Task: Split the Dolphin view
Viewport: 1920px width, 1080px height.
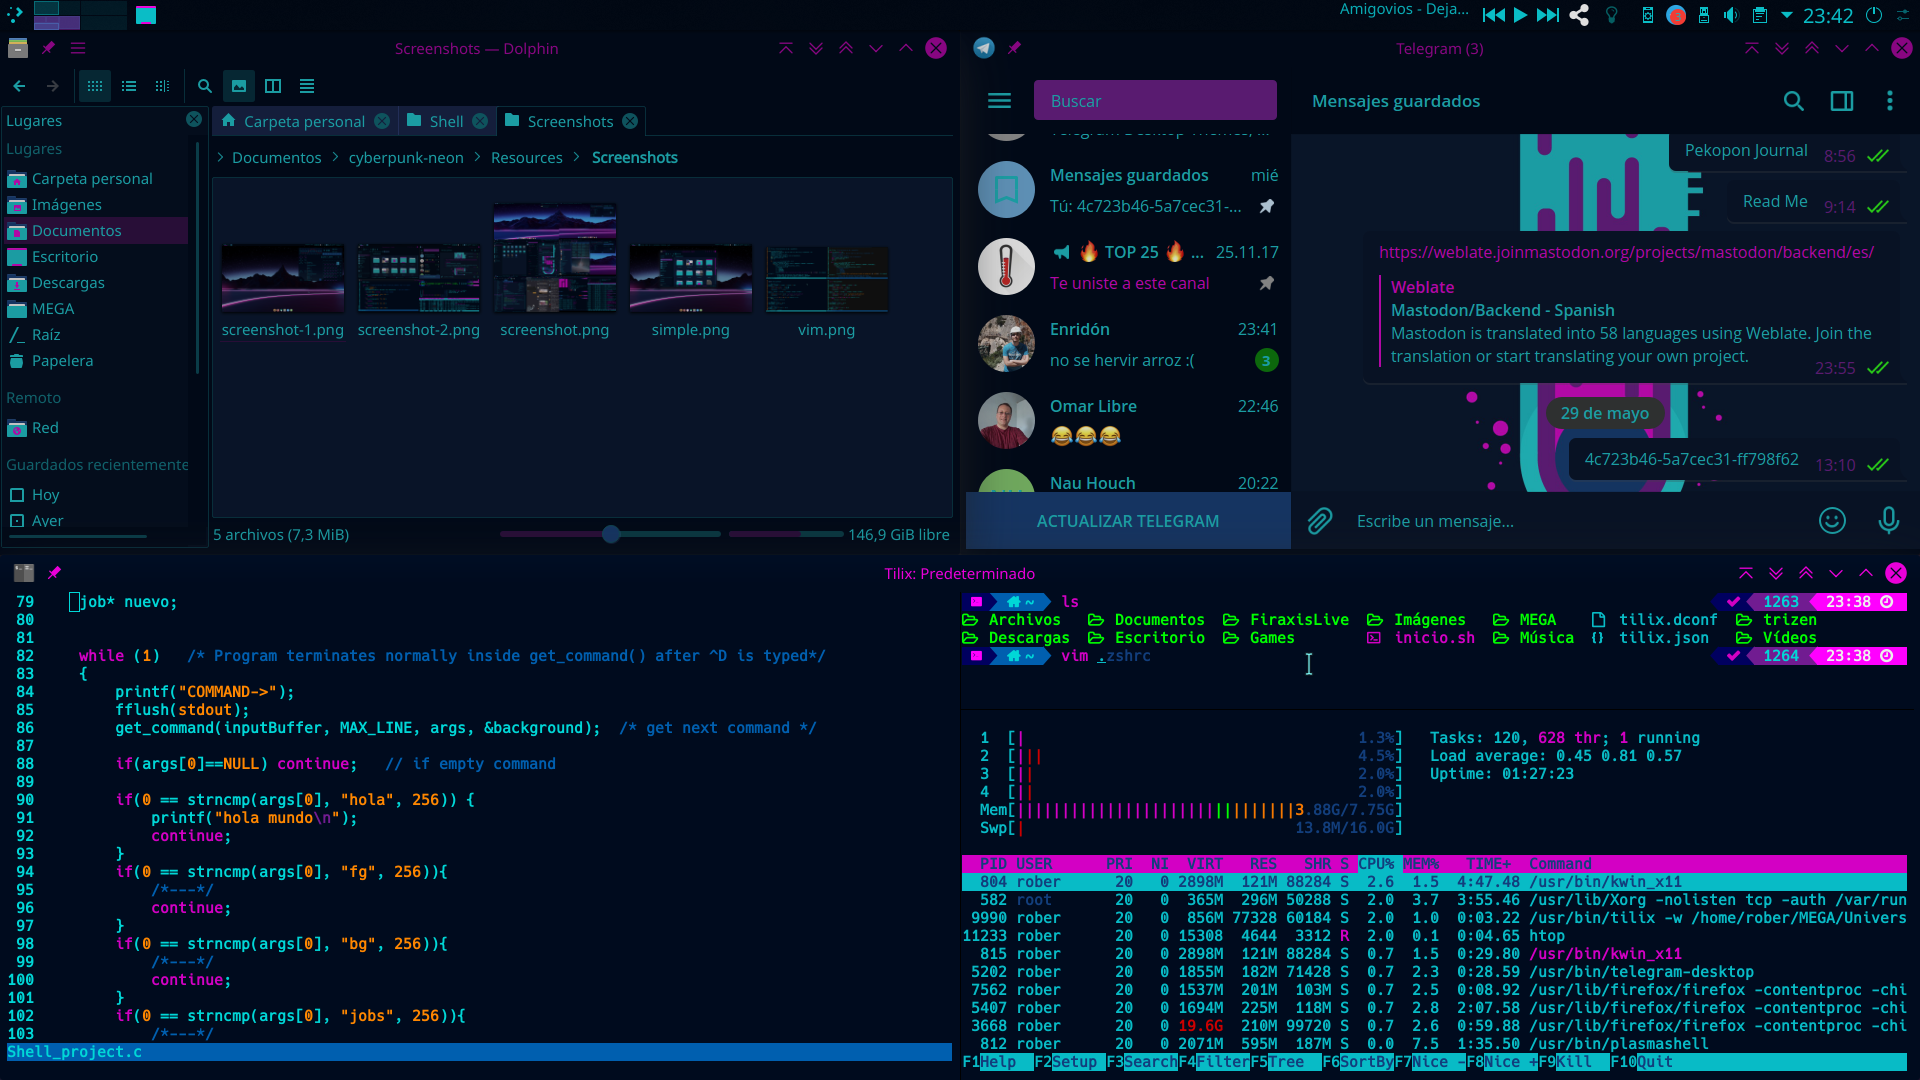Action: [273, 86]
